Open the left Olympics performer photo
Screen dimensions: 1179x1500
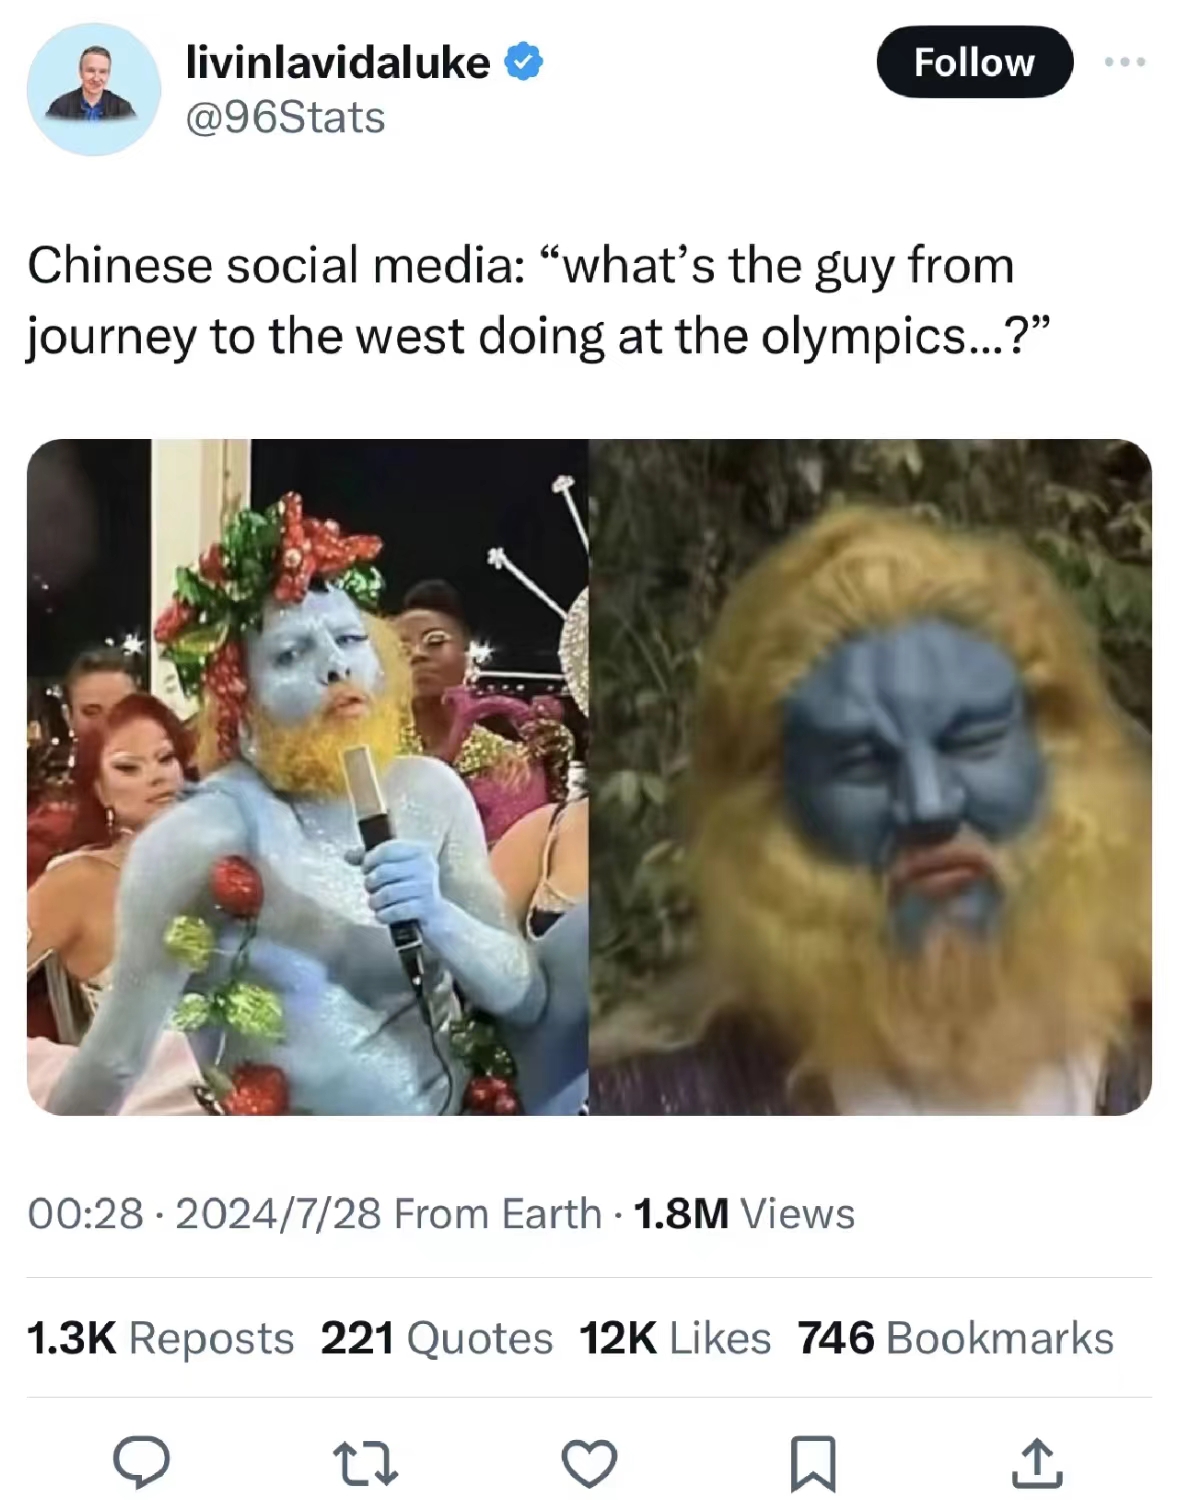[307, 777]
